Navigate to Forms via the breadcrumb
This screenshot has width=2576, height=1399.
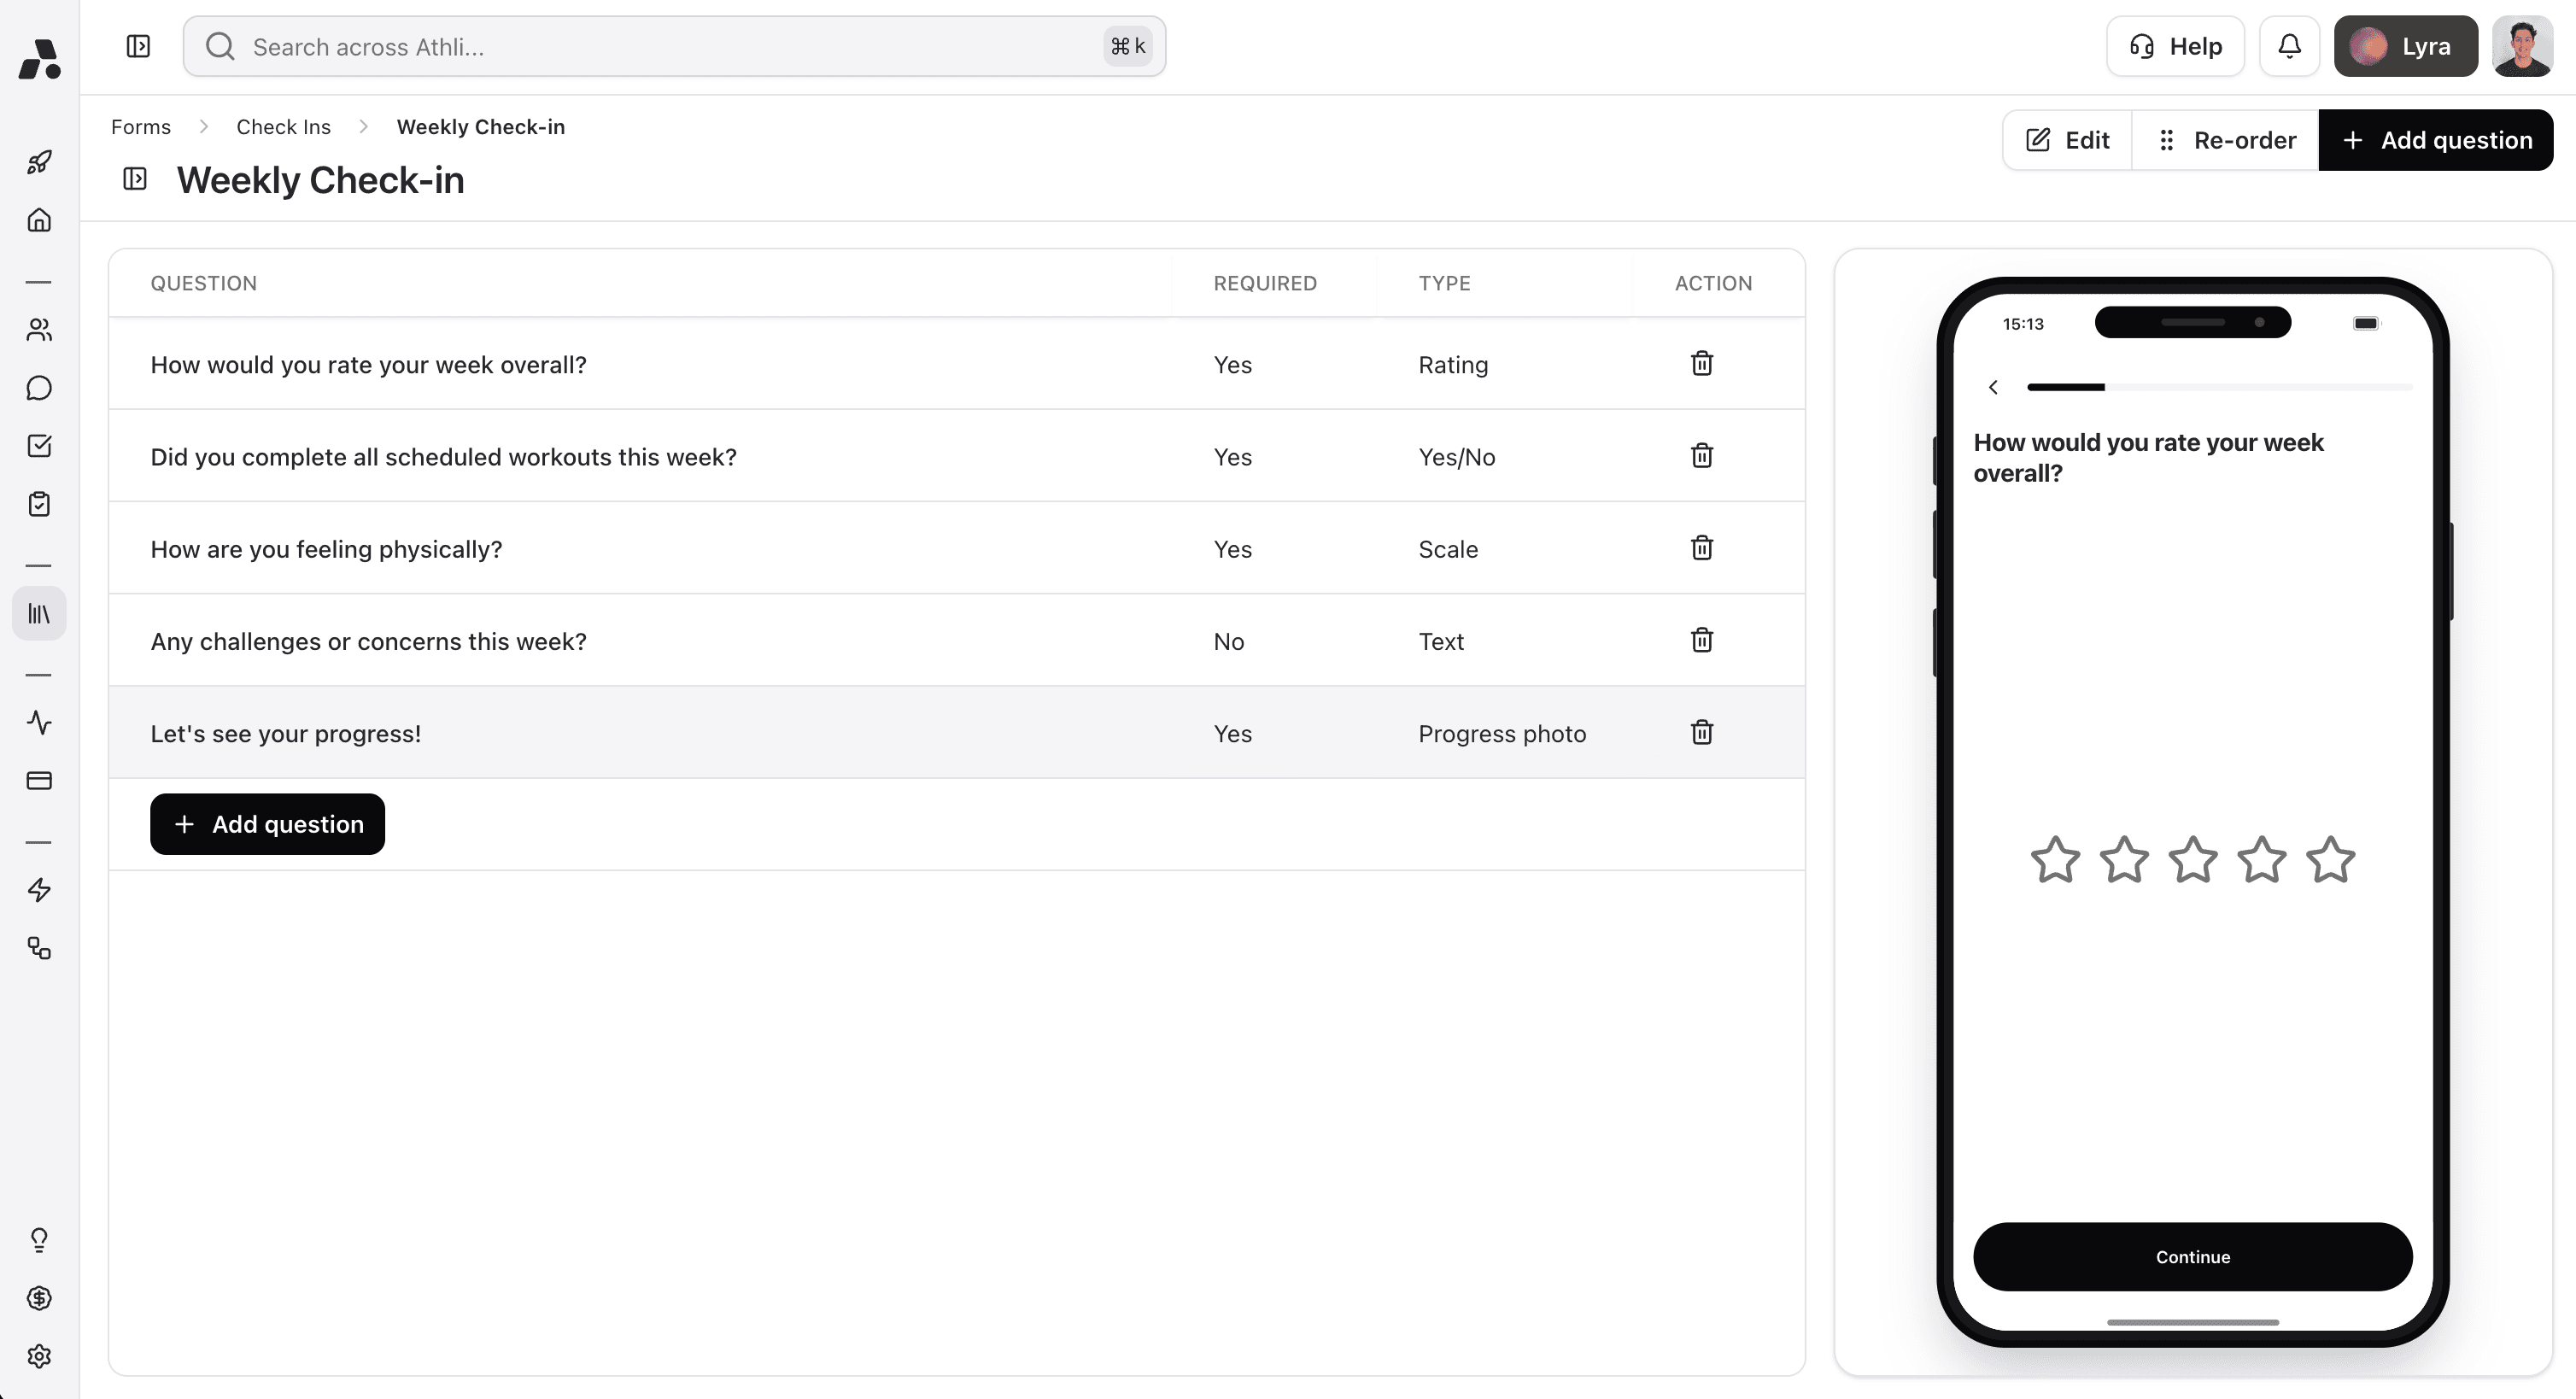[x=140, y=126]
